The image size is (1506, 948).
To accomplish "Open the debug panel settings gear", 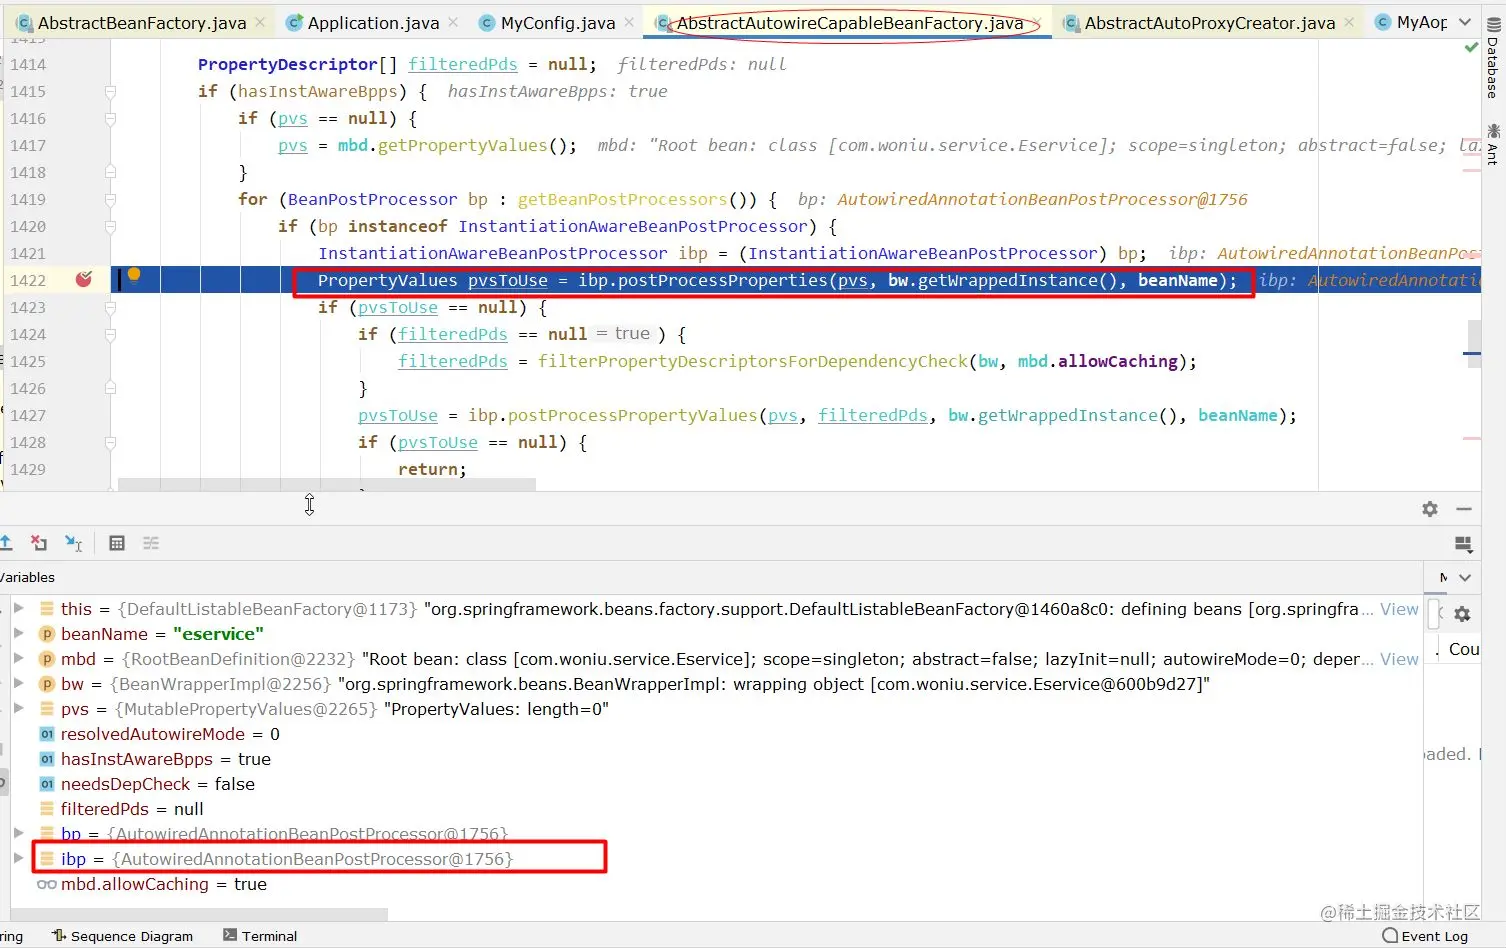I will click(1430, 509).
